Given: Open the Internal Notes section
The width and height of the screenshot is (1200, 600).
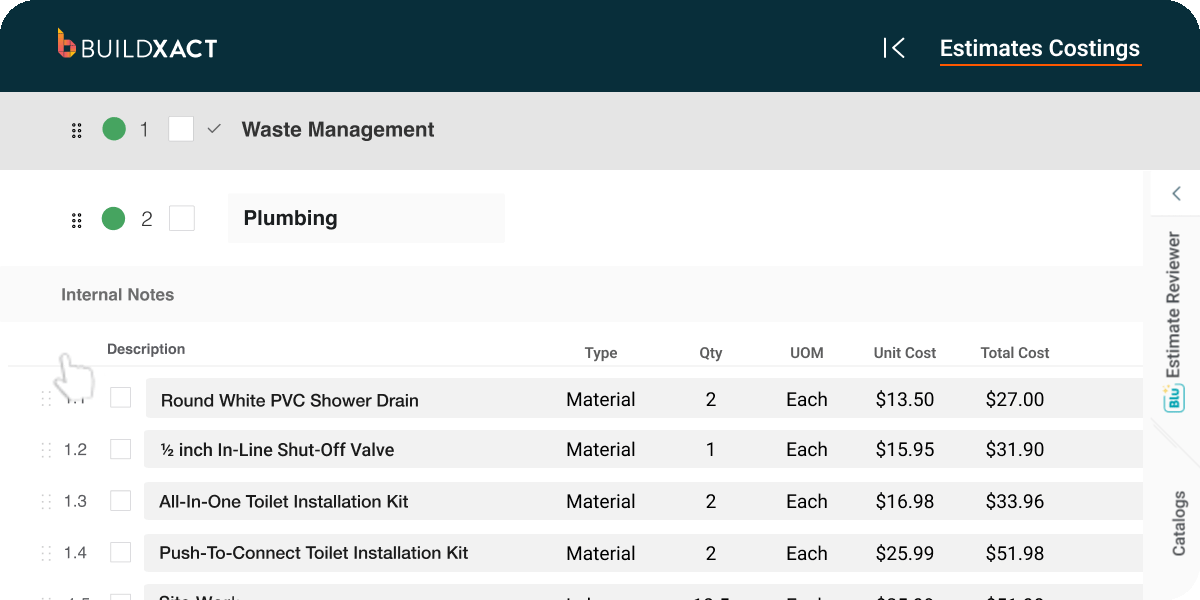Looking at the screenshot, I should point(117,295).
